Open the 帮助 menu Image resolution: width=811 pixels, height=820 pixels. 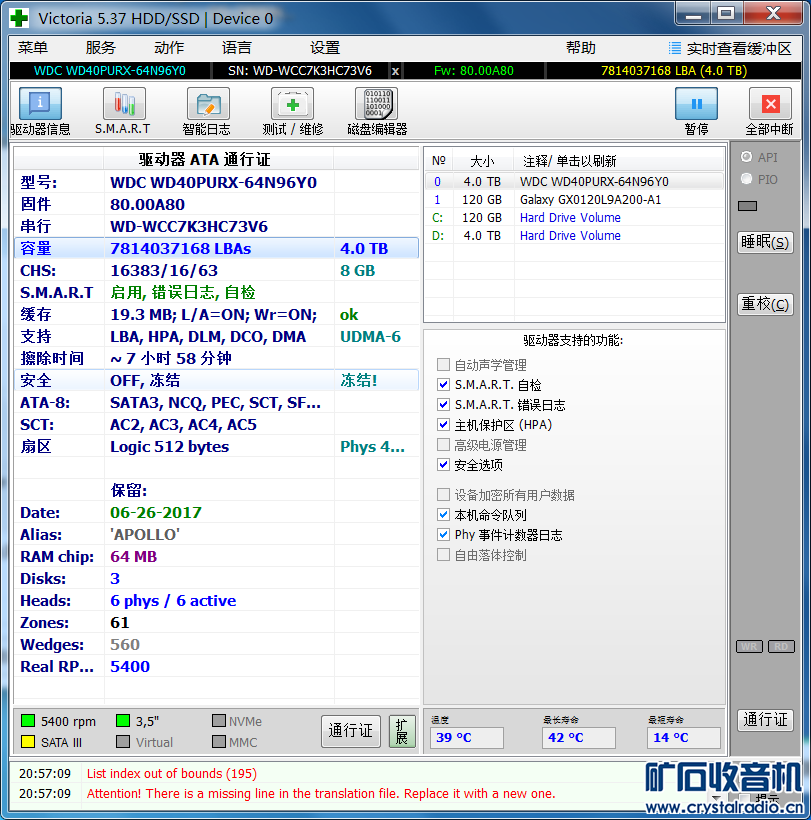580,48
